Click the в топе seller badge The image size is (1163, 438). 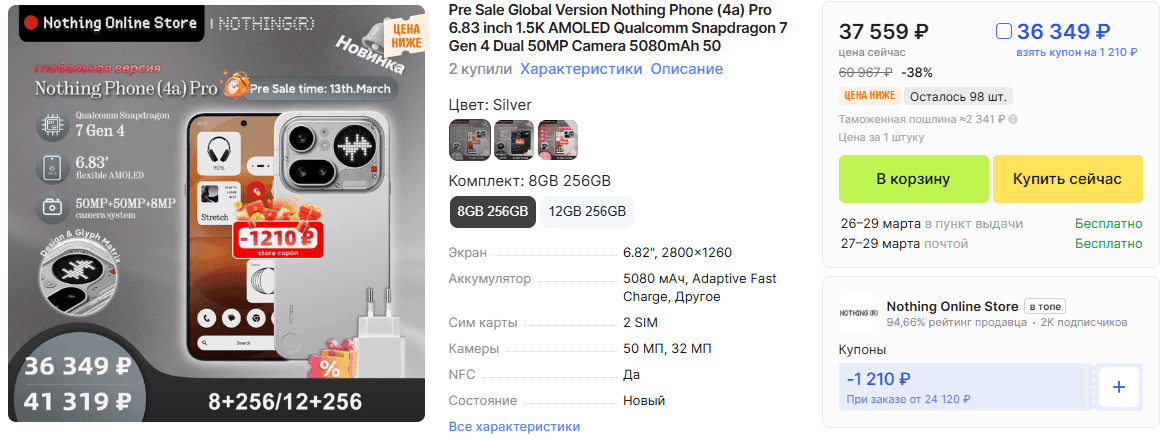[x=1044, y=306]
